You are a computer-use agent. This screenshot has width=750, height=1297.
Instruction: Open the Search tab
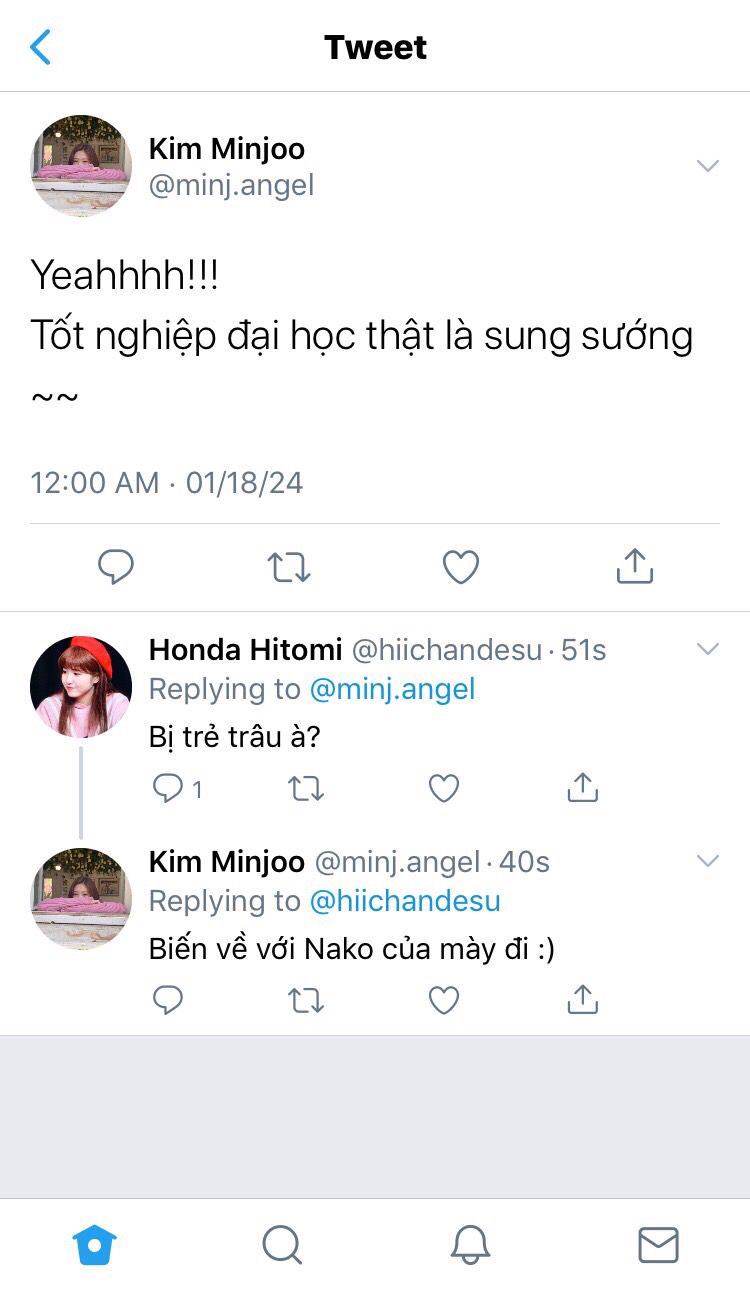pyautogui.click(x=282, y=1245)
